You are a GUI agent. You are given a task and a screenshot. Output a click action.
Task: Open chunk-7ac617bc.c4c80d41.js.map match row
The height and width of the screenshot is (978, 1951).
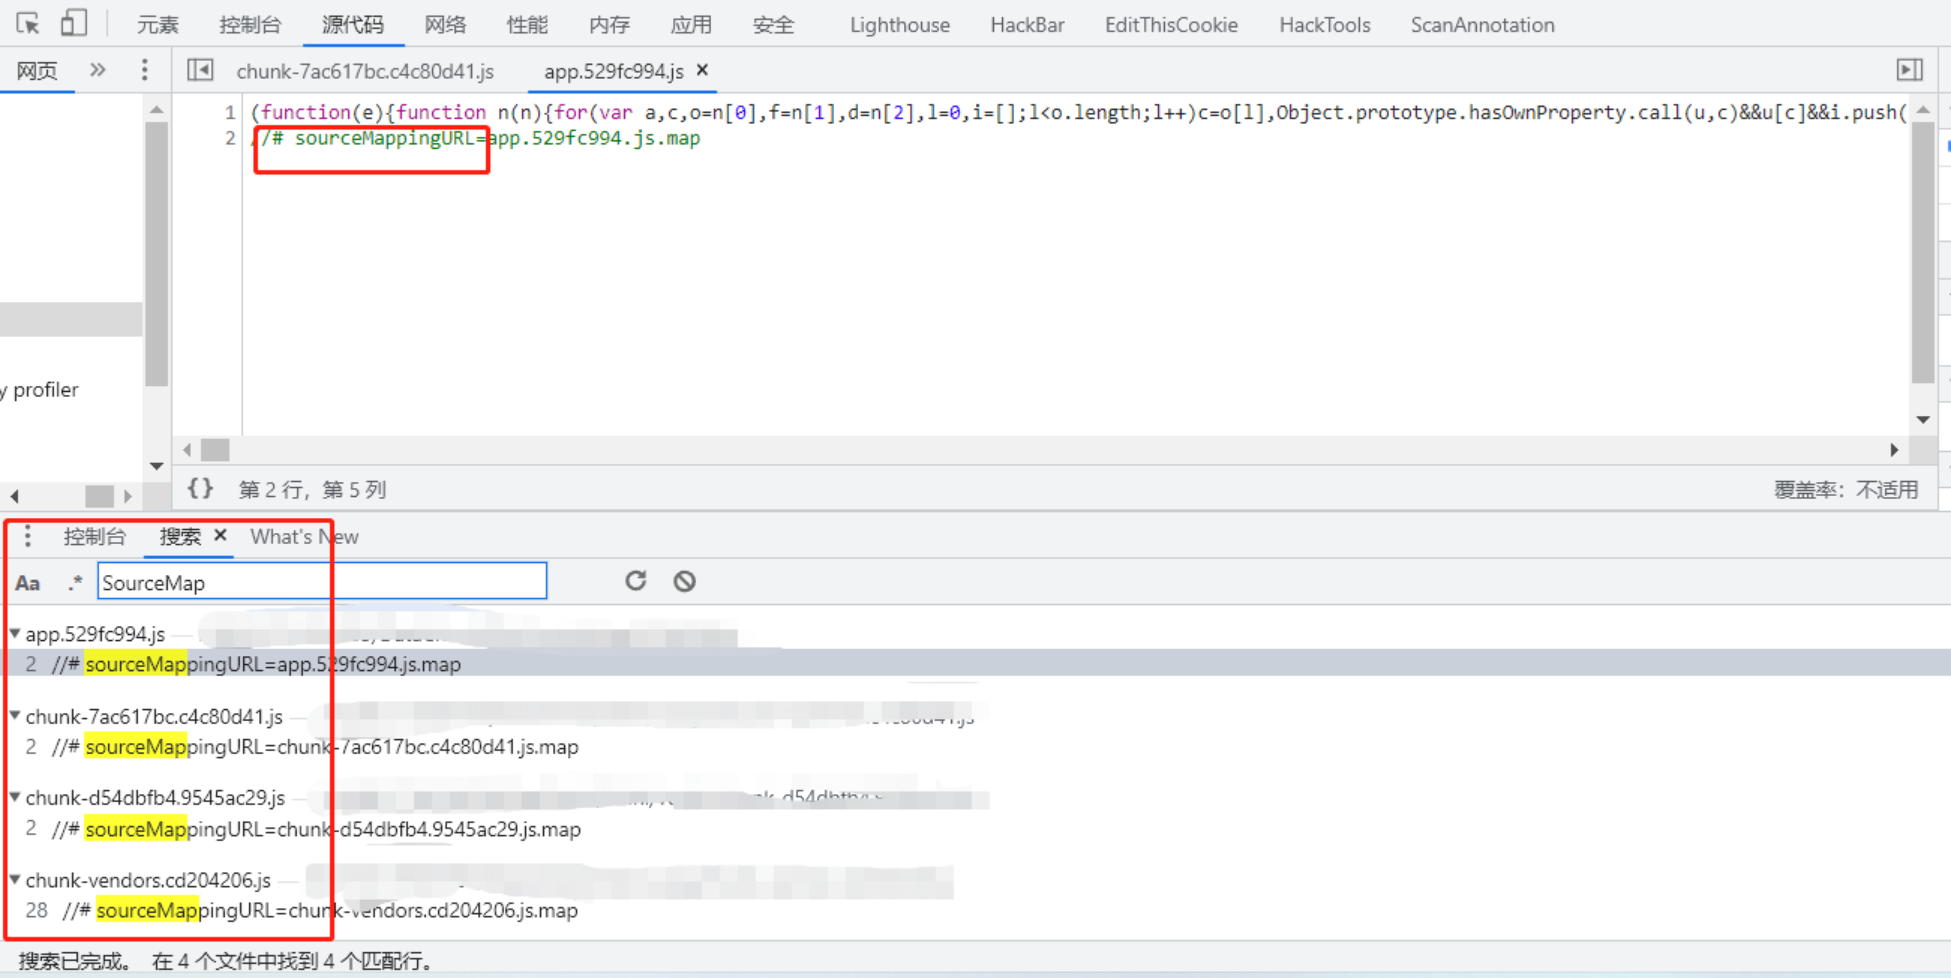(x=975, y=747)
